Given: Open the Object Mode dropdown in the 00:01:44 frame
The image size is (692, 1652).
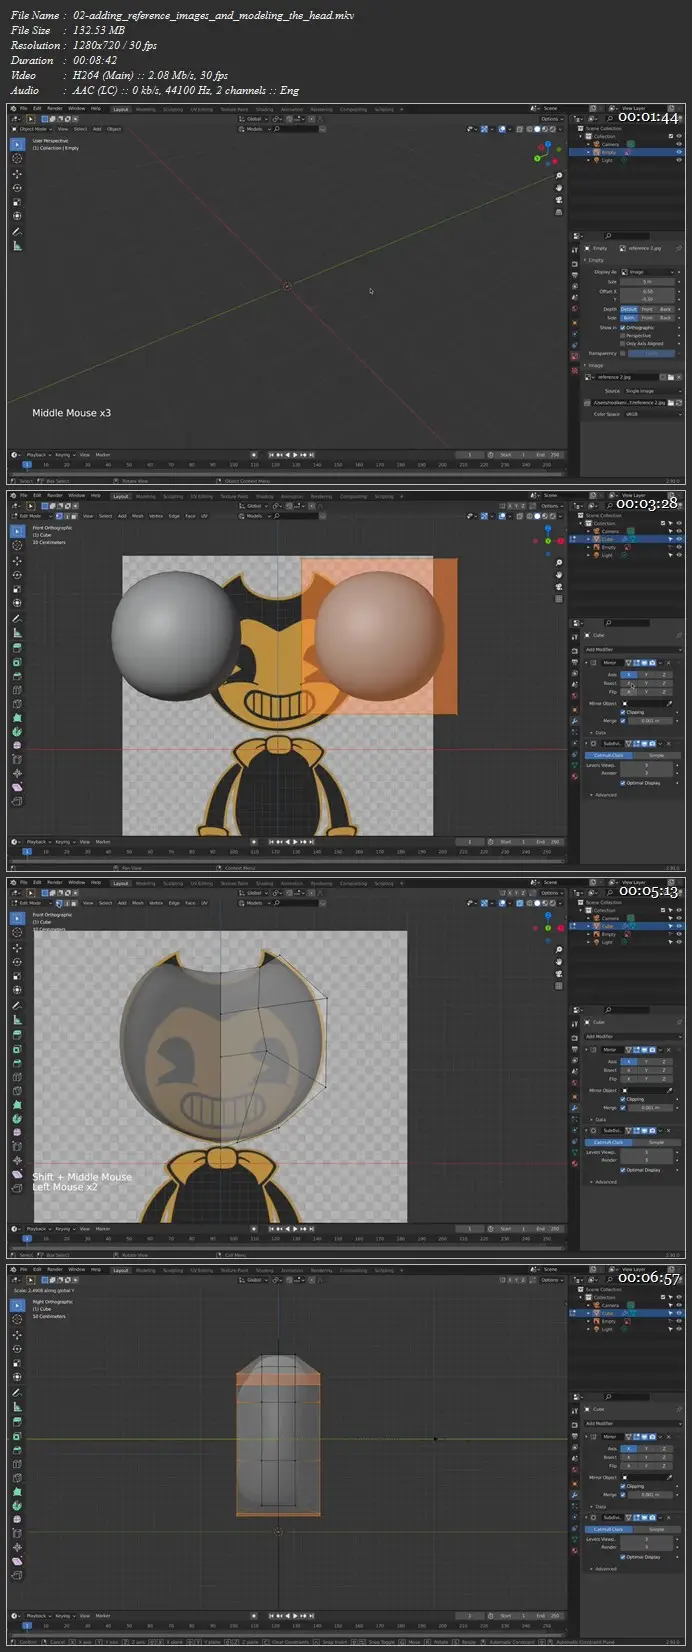Looking at the screenshot, I should [x=33, y=129].
